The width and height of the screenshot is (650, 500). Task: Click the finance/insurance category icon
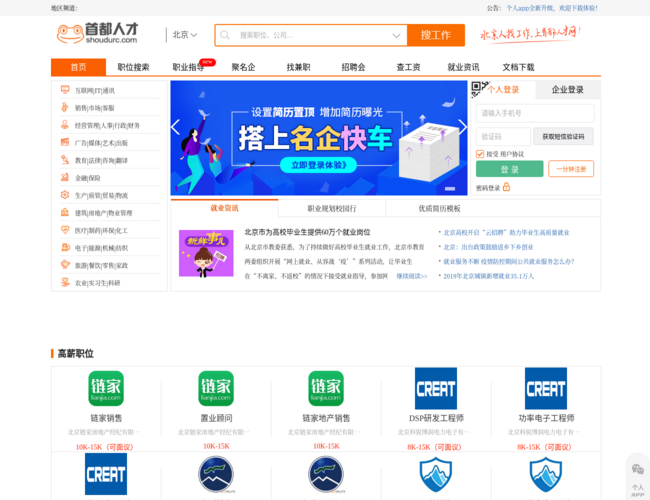(x=65, y=177)
